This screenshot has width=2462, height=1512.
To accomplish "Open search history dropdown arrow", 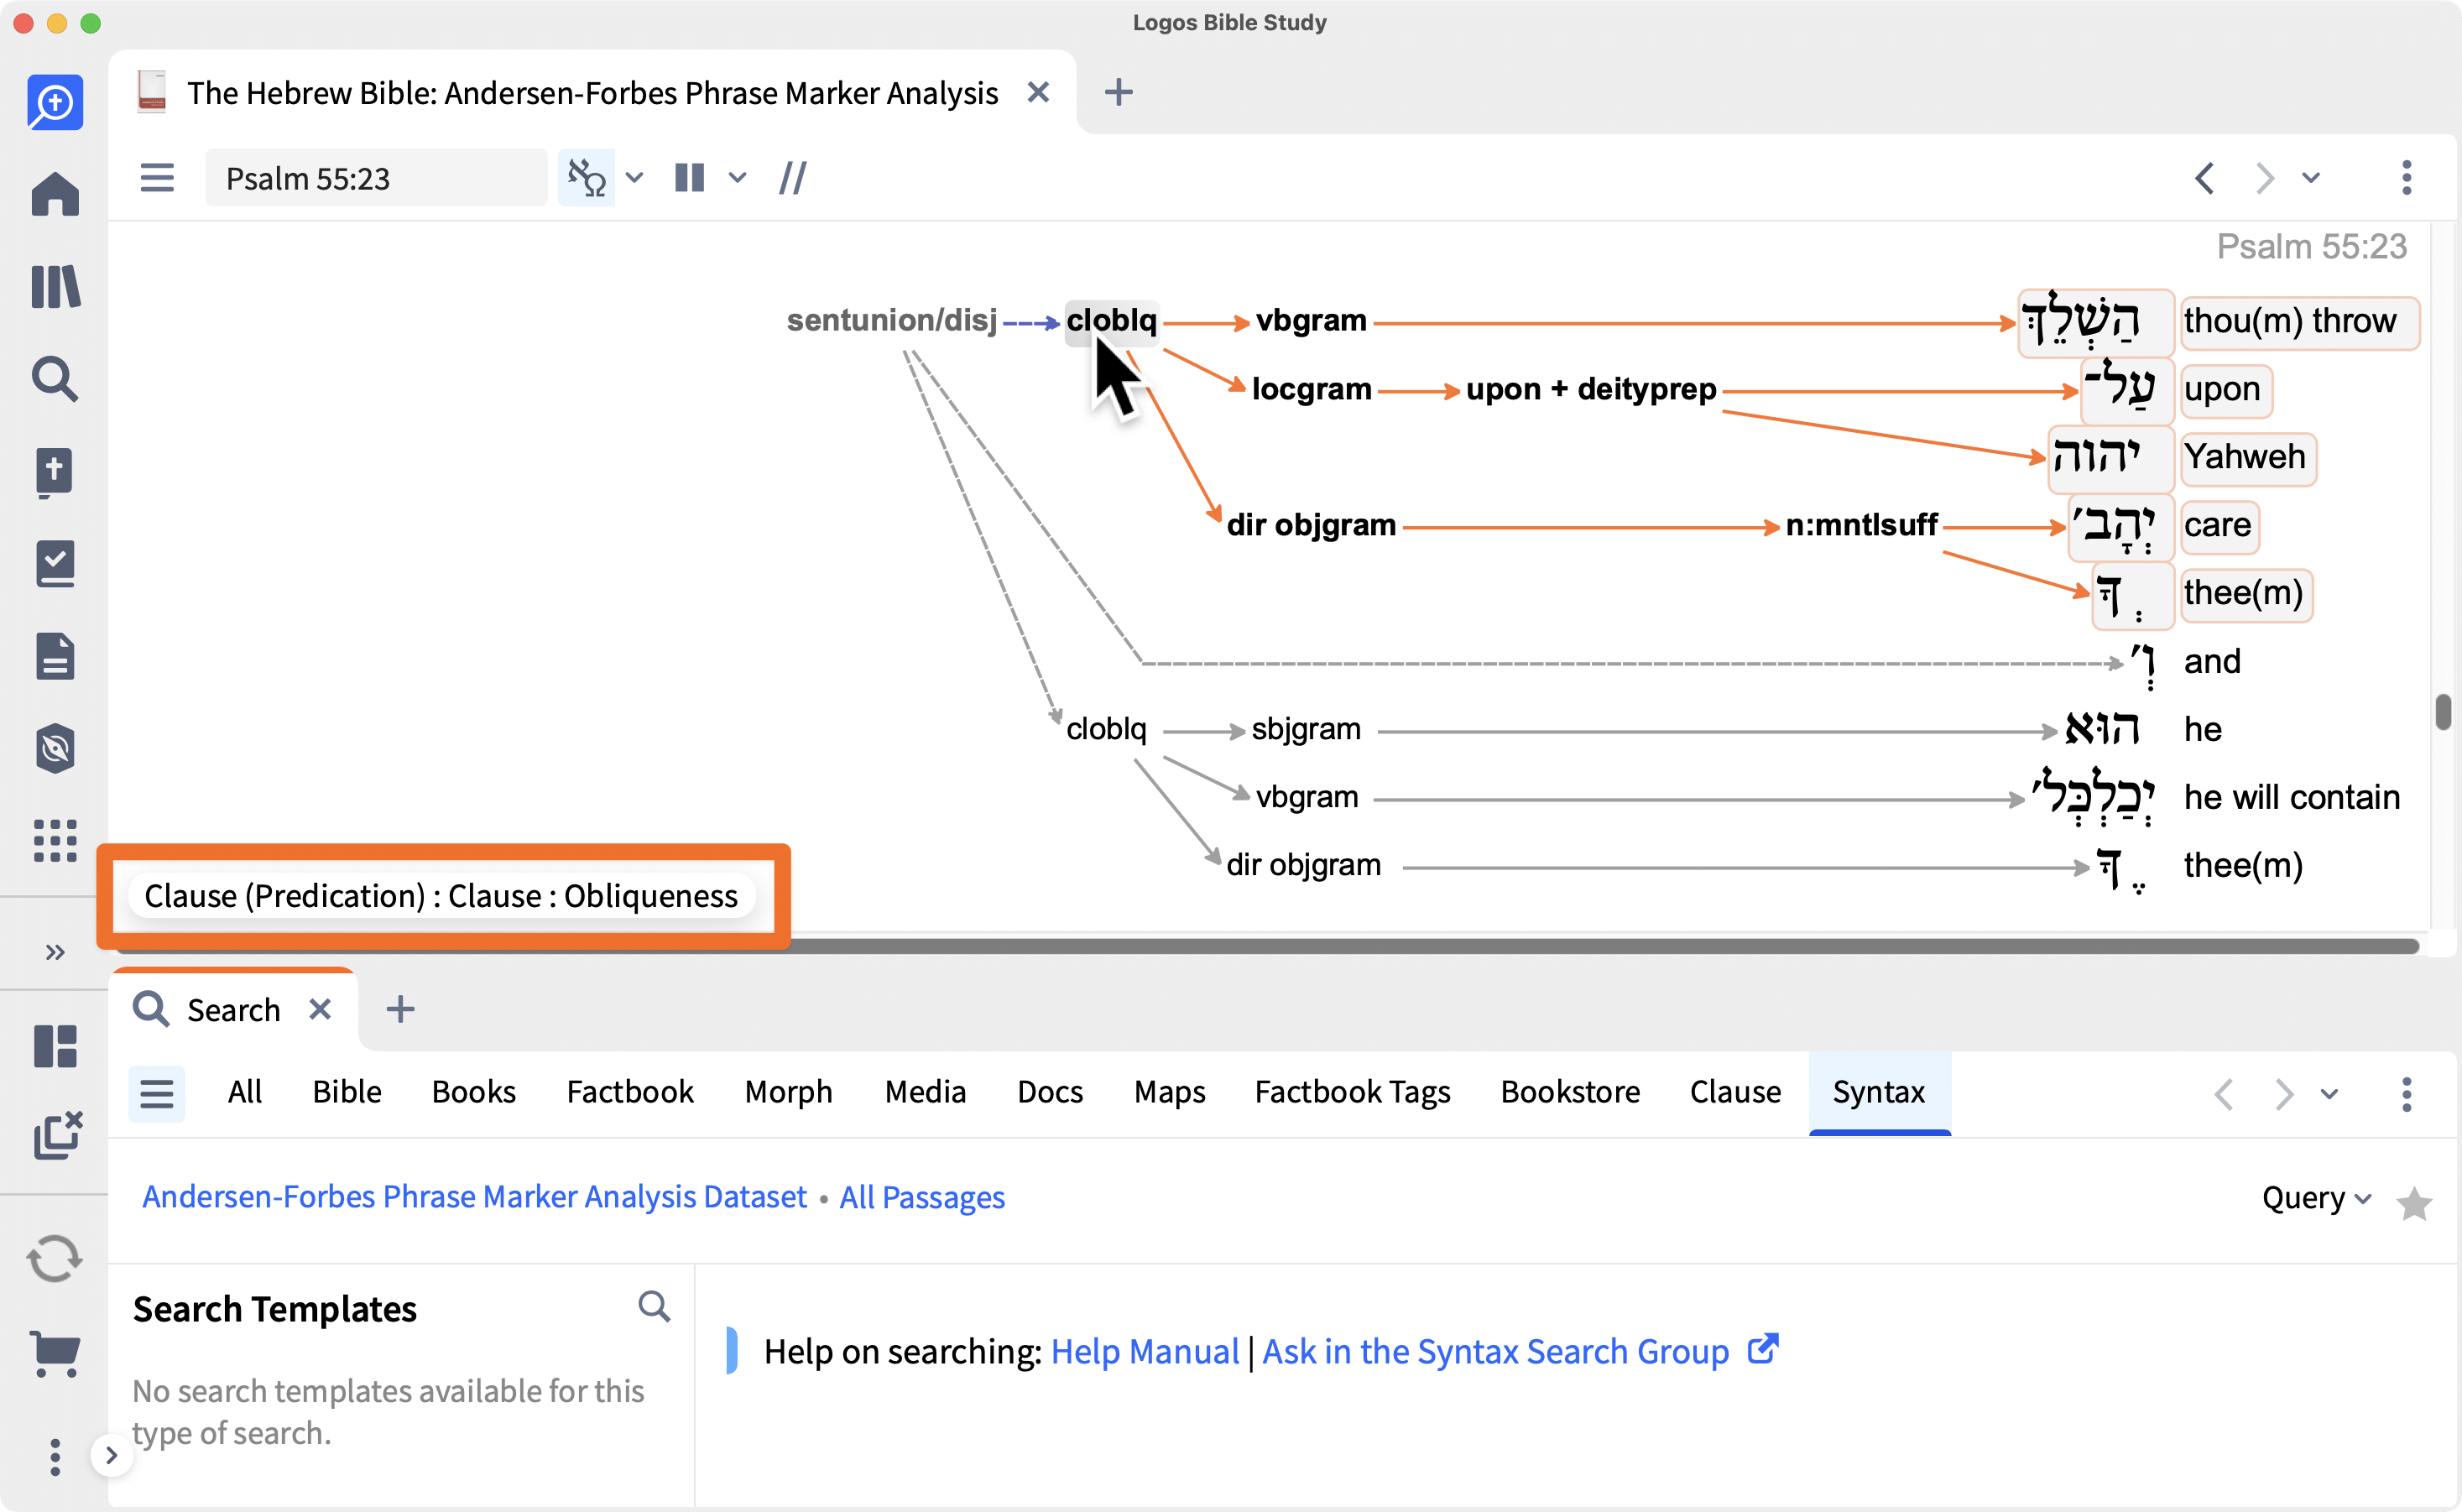I will pos(2330,1094).
